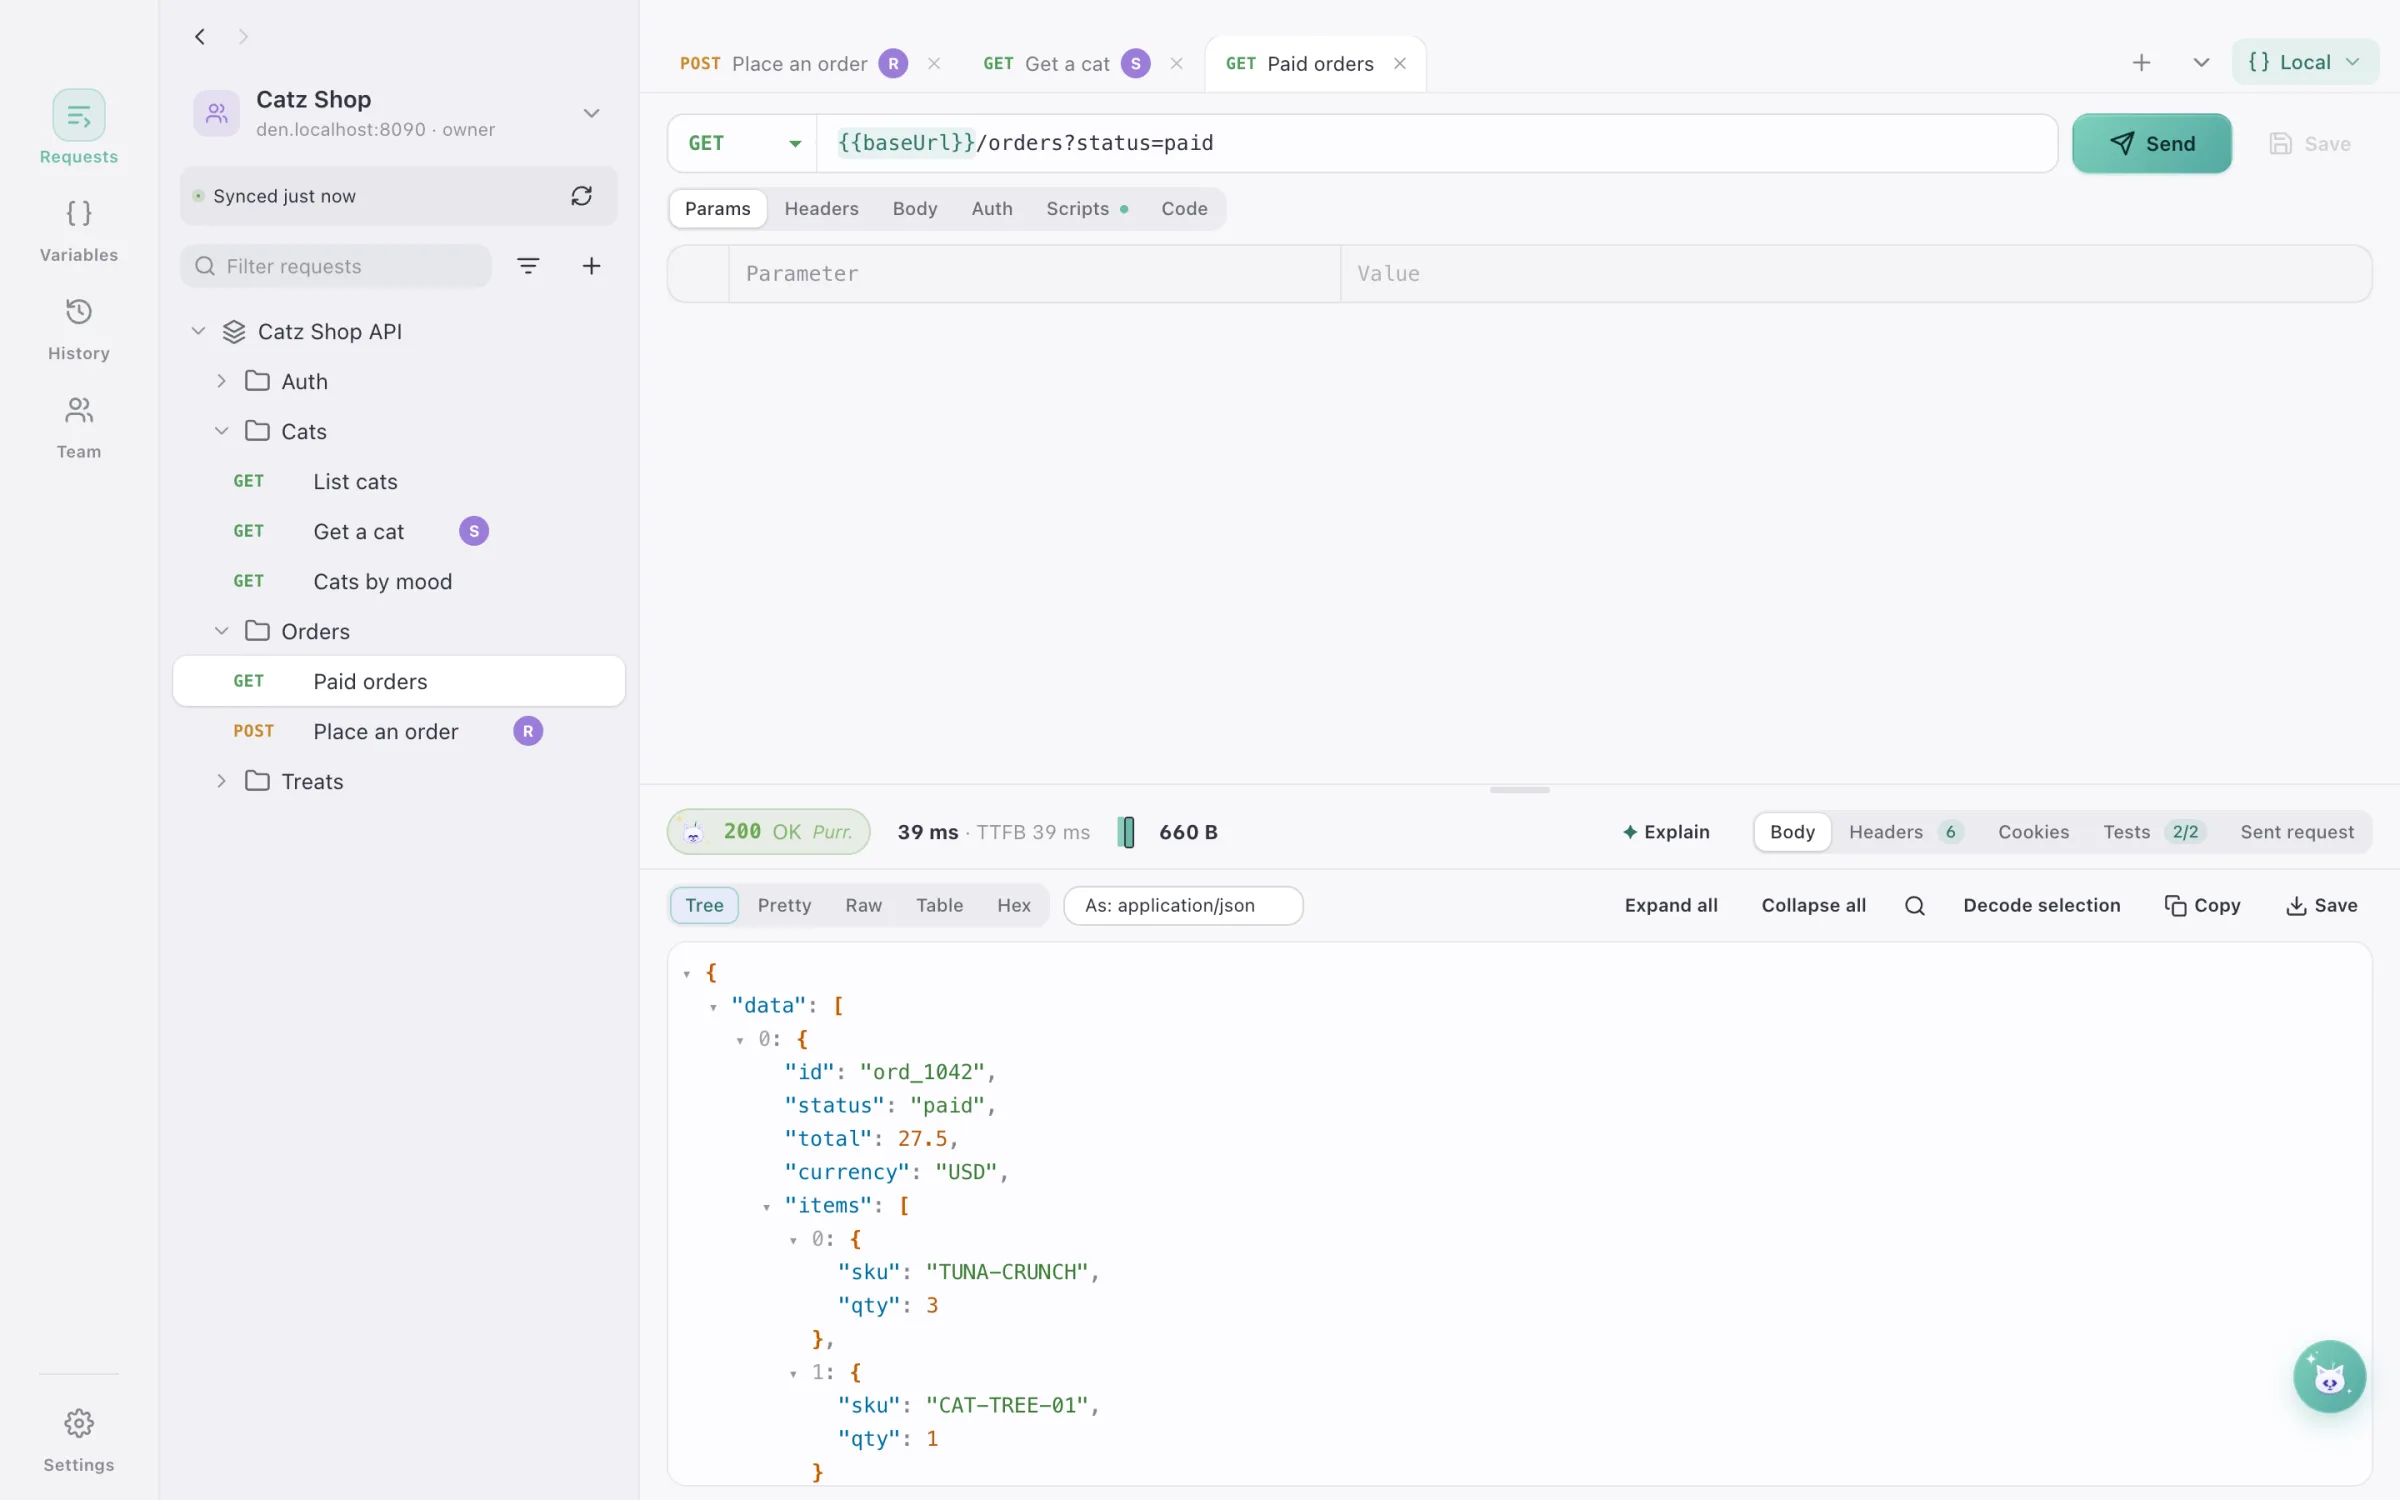The image size is (2400, 1500).
Task: Open the History sidebar section
Action: [x=79, y=329]
